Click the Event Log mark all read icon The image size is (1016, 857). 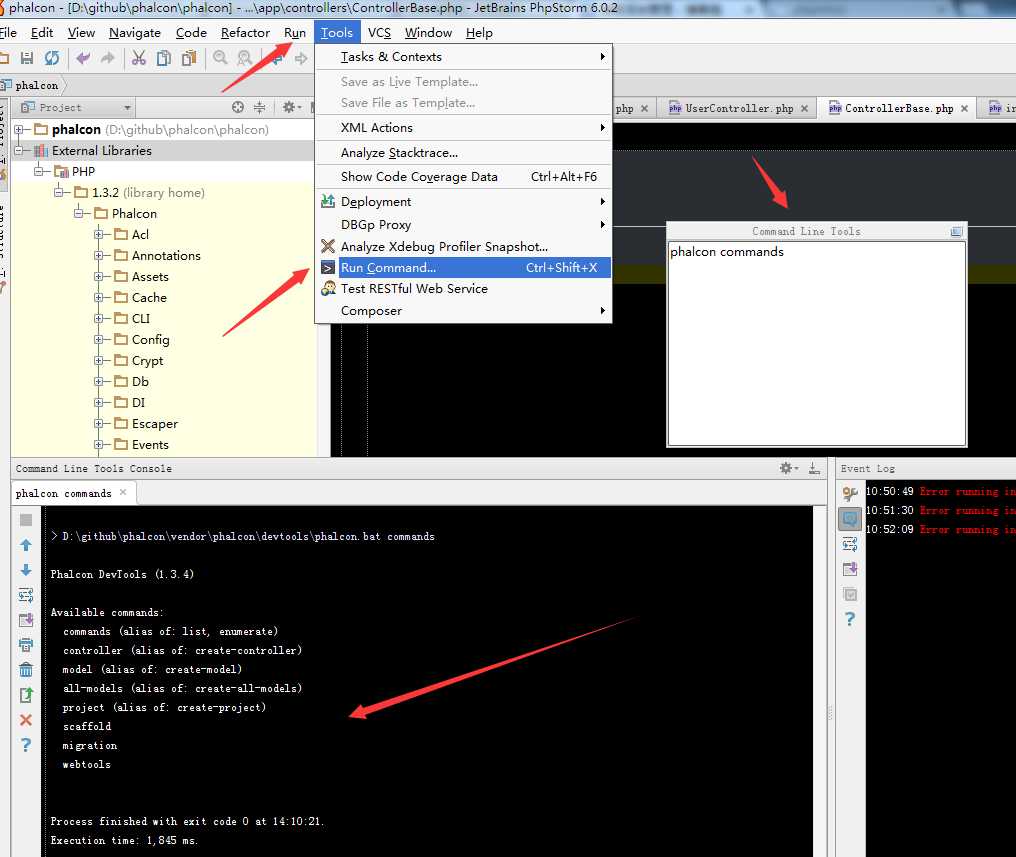pos(850,594)
